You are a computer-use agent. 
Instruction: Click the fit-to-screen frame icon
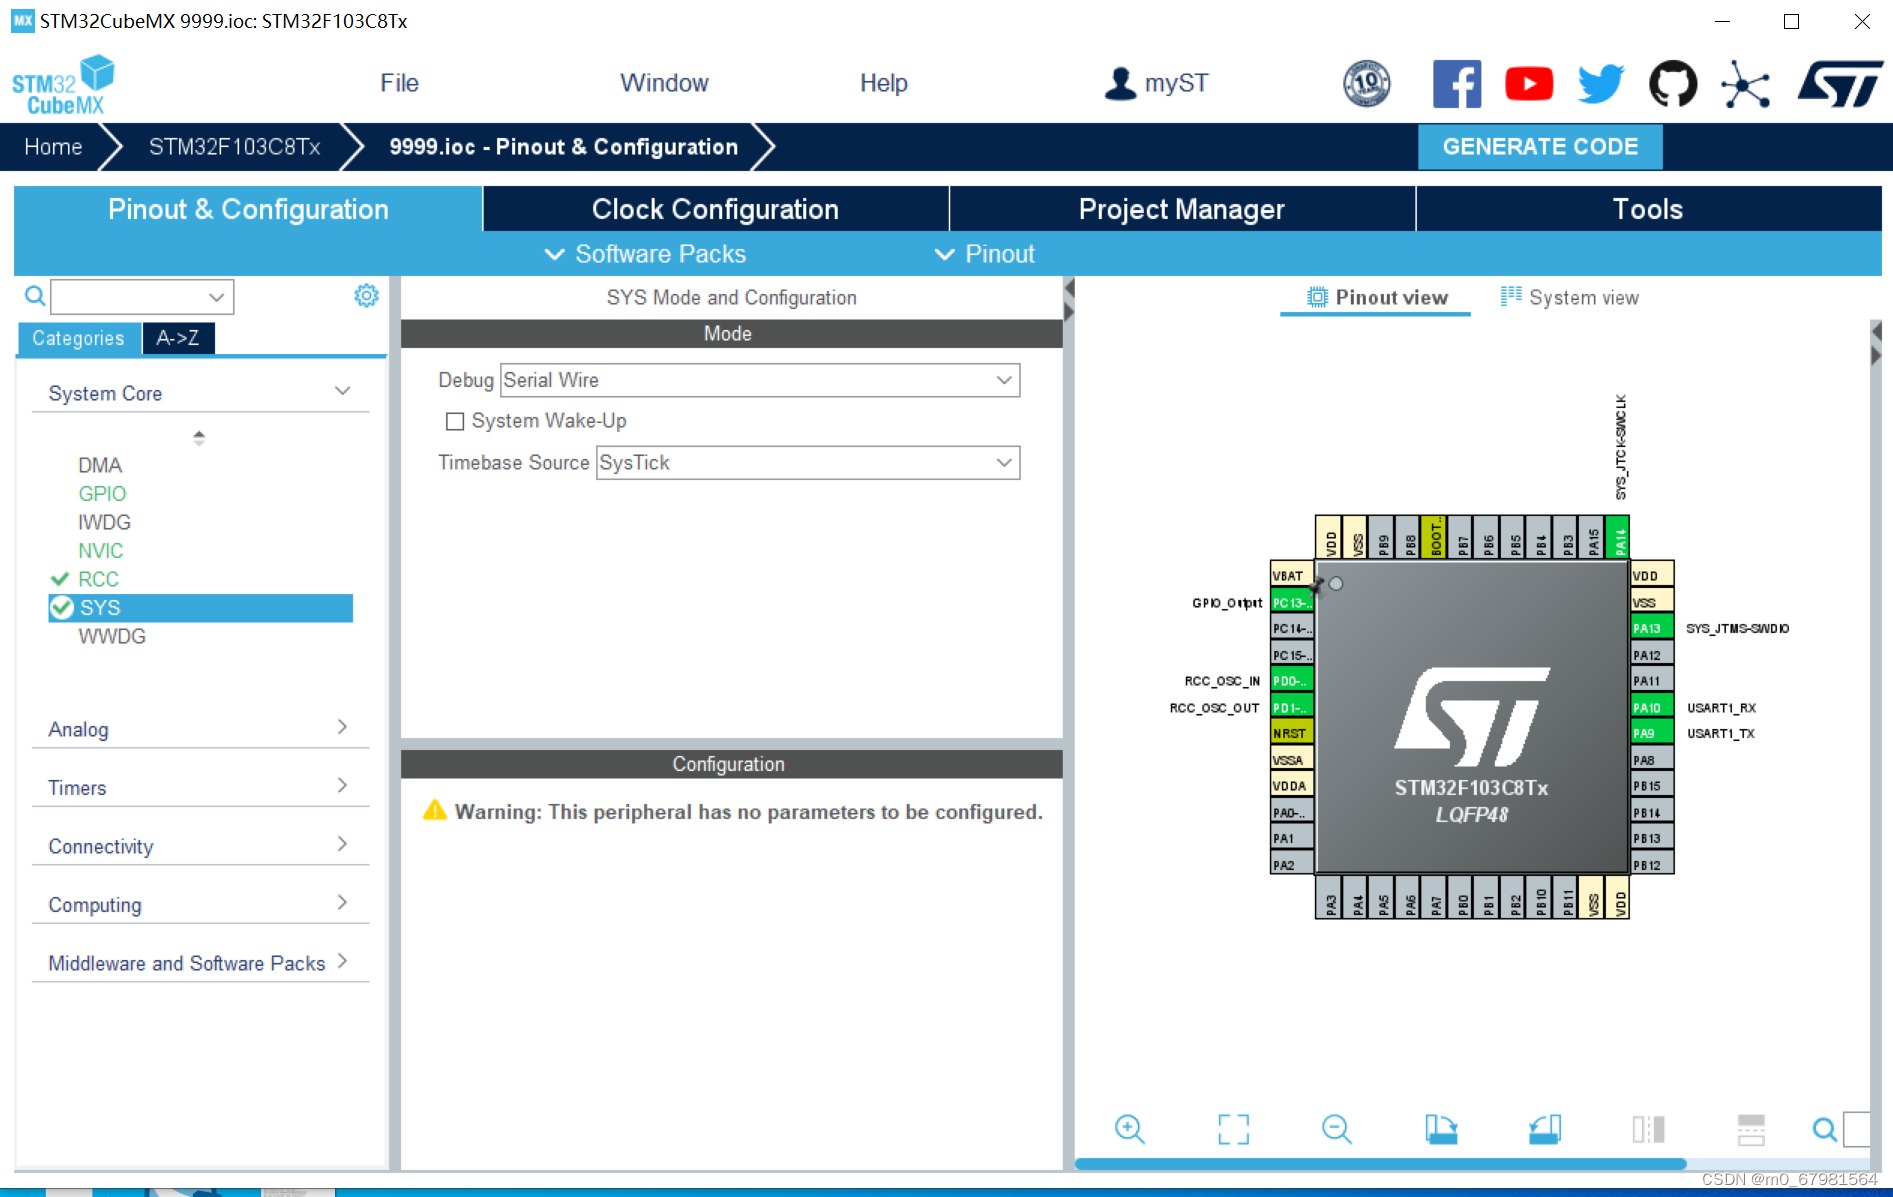[1233, 1129]
